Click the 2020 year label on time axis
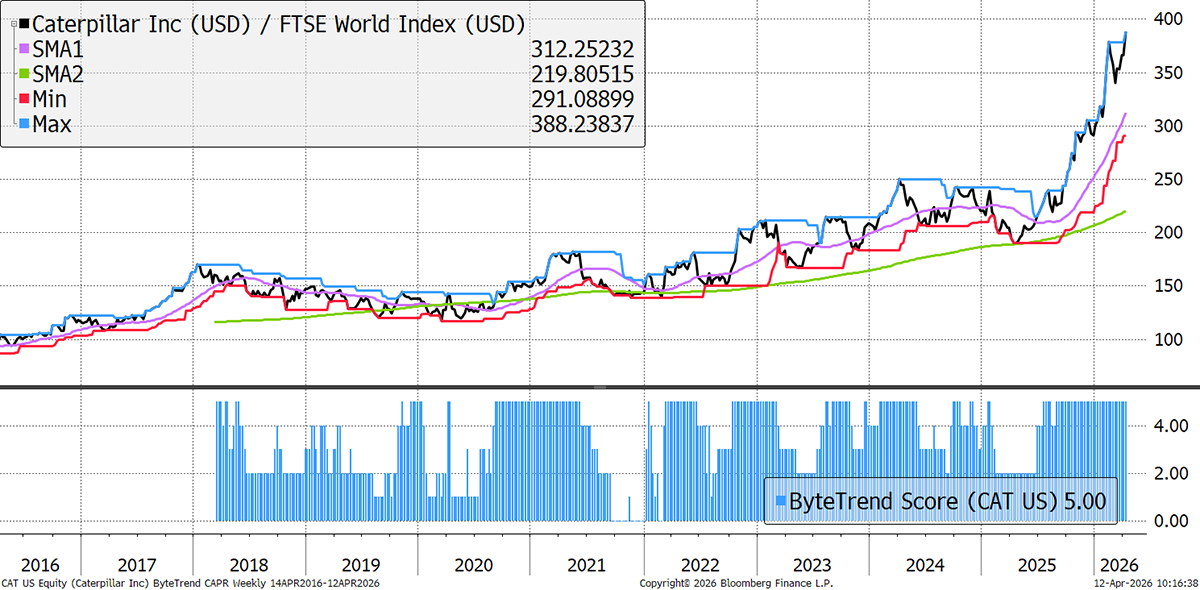1200x590 pixels. pyautogui.click(x=475, y=563)
